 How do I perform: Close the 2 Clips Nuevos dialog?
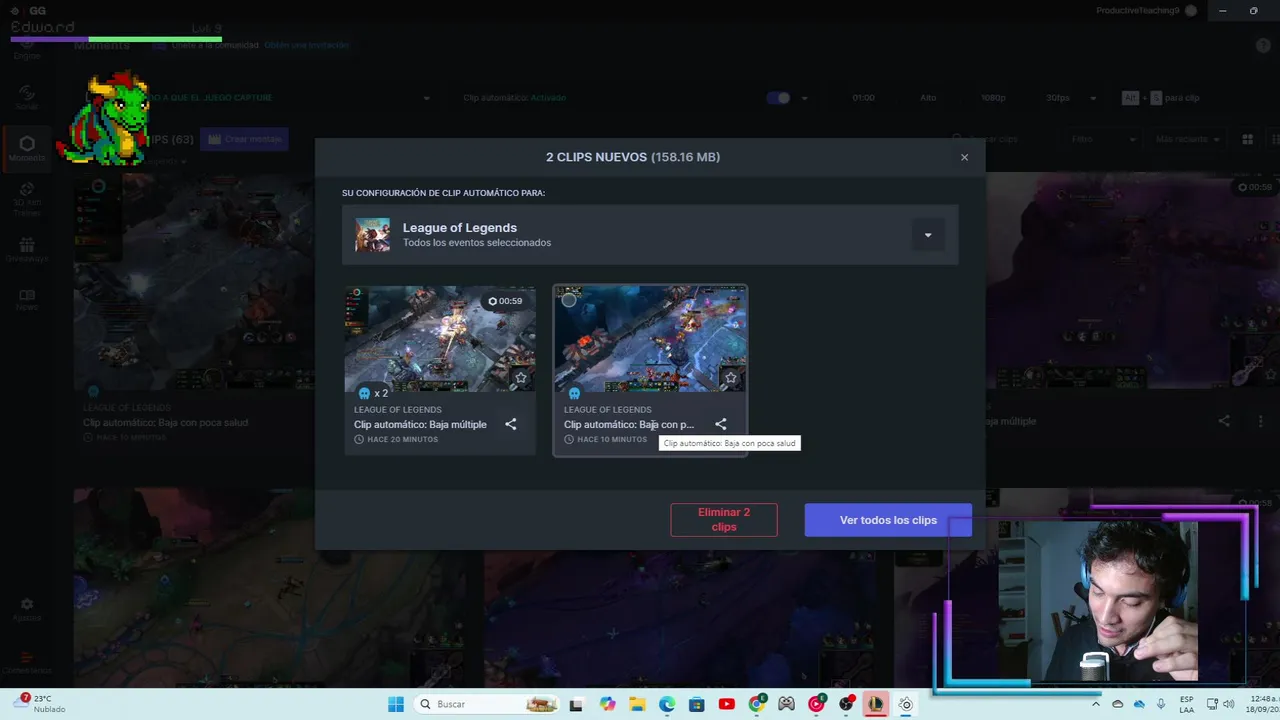pos(964,157)
